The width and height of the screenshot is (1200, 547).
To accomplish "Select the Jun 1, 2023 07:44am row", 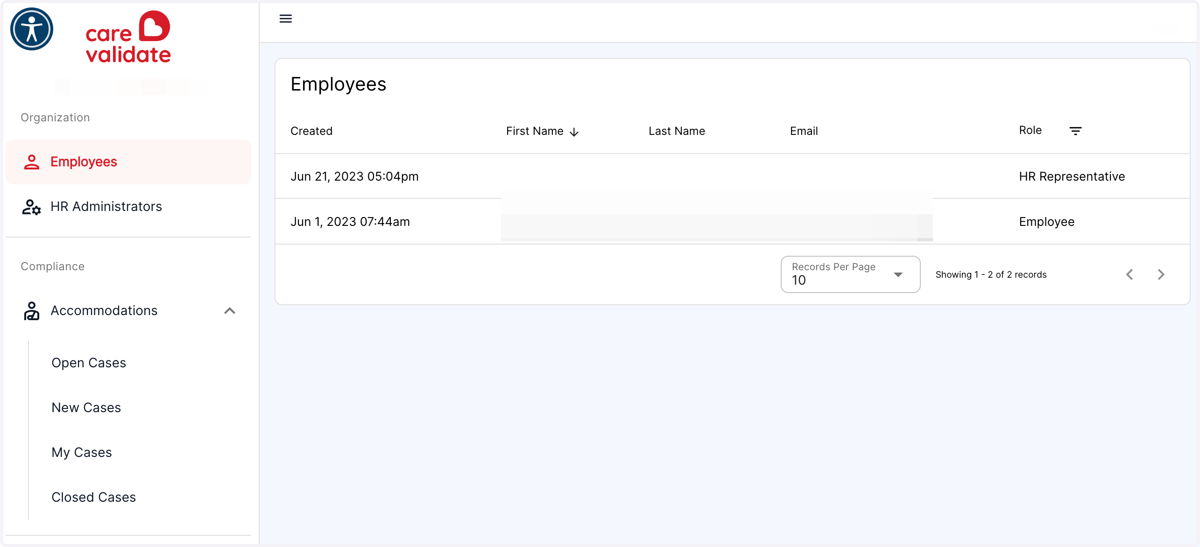I will (733, 222).
